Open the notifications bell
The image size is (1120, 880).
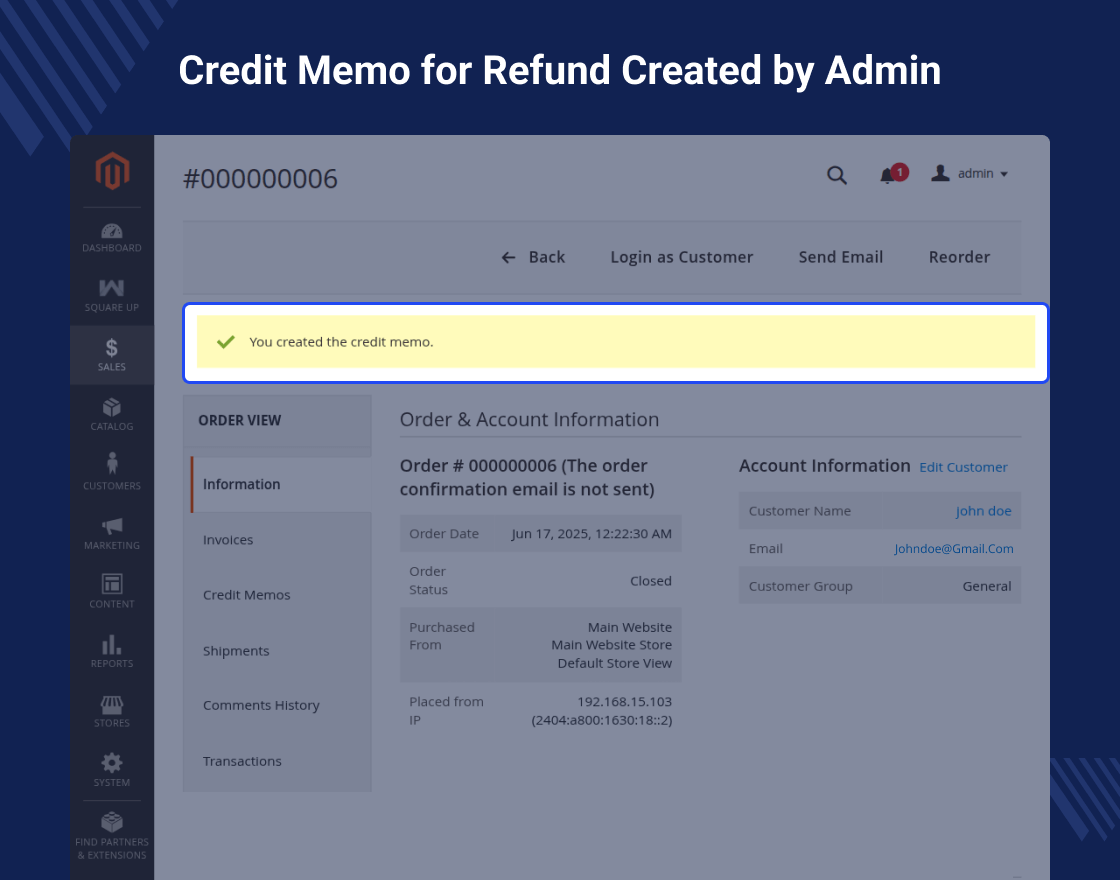pyautogui.click(x=887, y=176)
